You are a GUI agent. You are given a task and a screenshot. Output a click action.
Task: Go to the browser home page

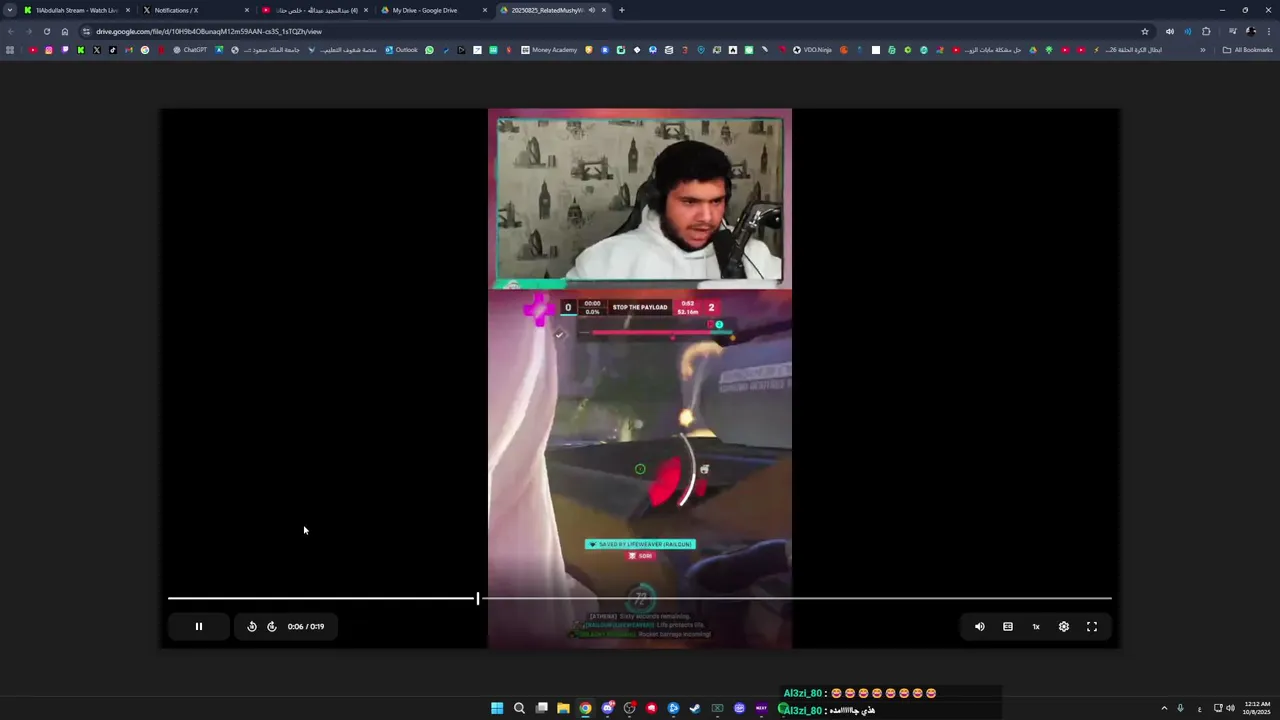65,31
